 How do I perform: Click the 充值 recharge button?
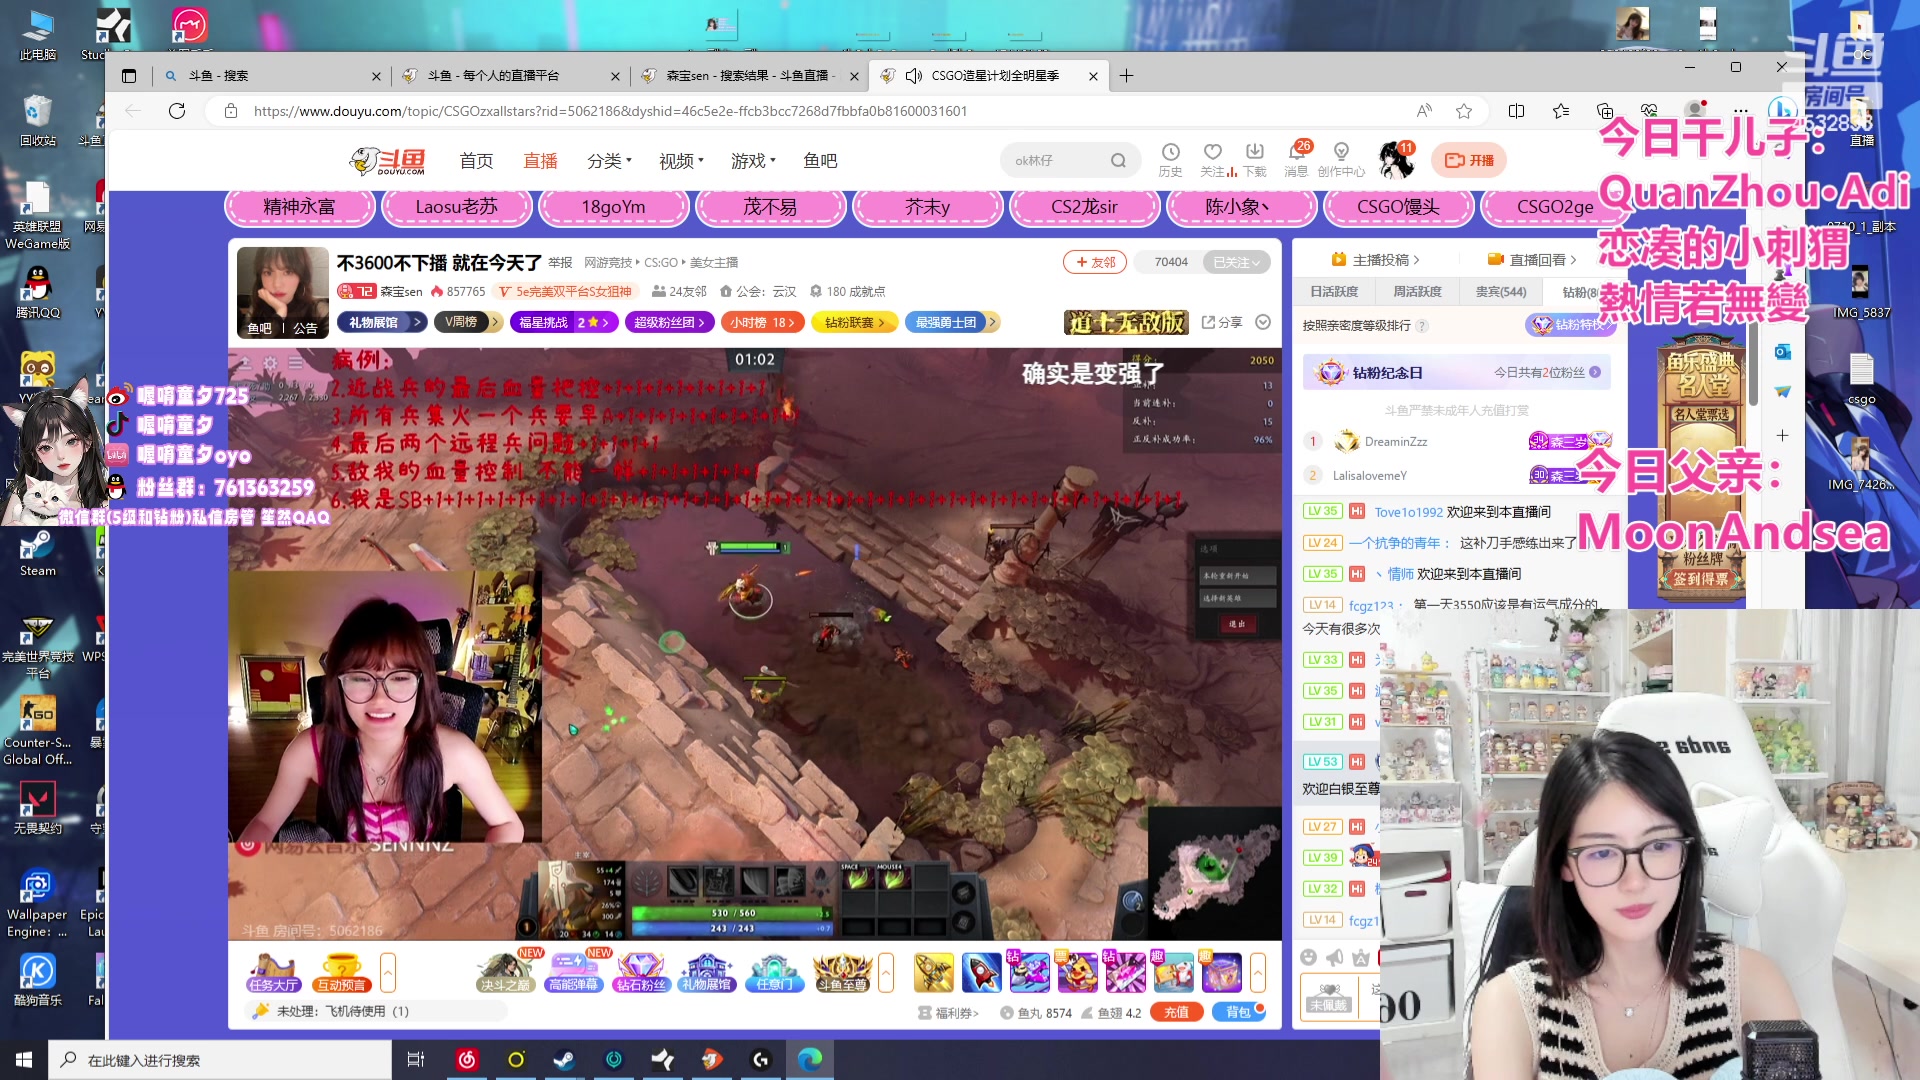[x=1177, y=1012]
